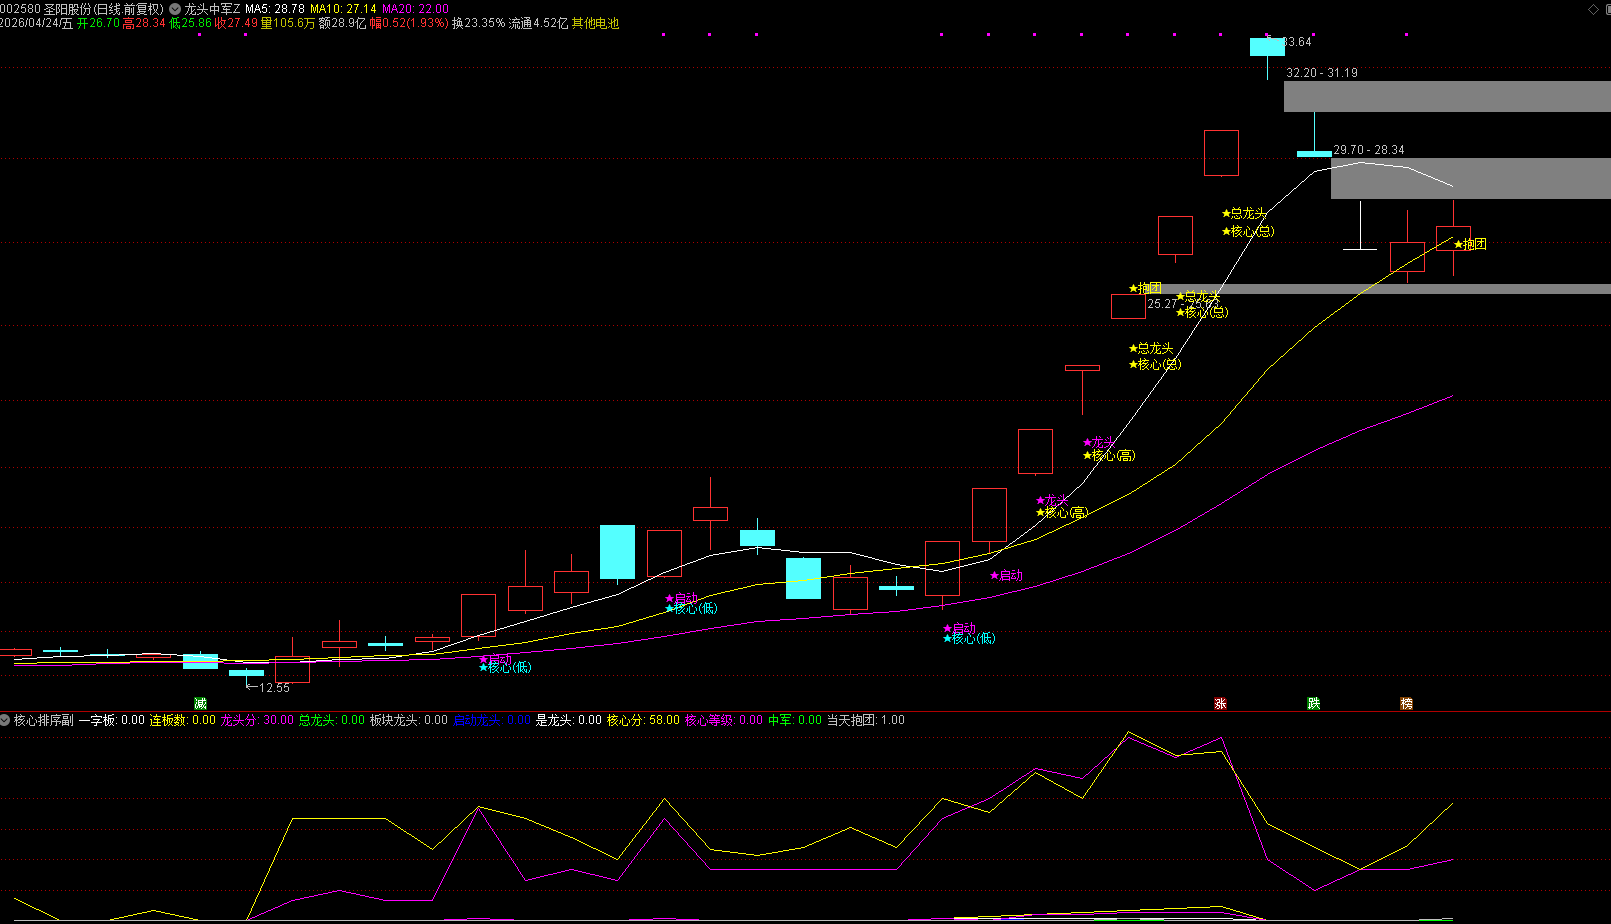Viewport: 1611px width, 924px height.
Task: Click the 龙头分: 30.00 value
Action: (x=257, y=720)
